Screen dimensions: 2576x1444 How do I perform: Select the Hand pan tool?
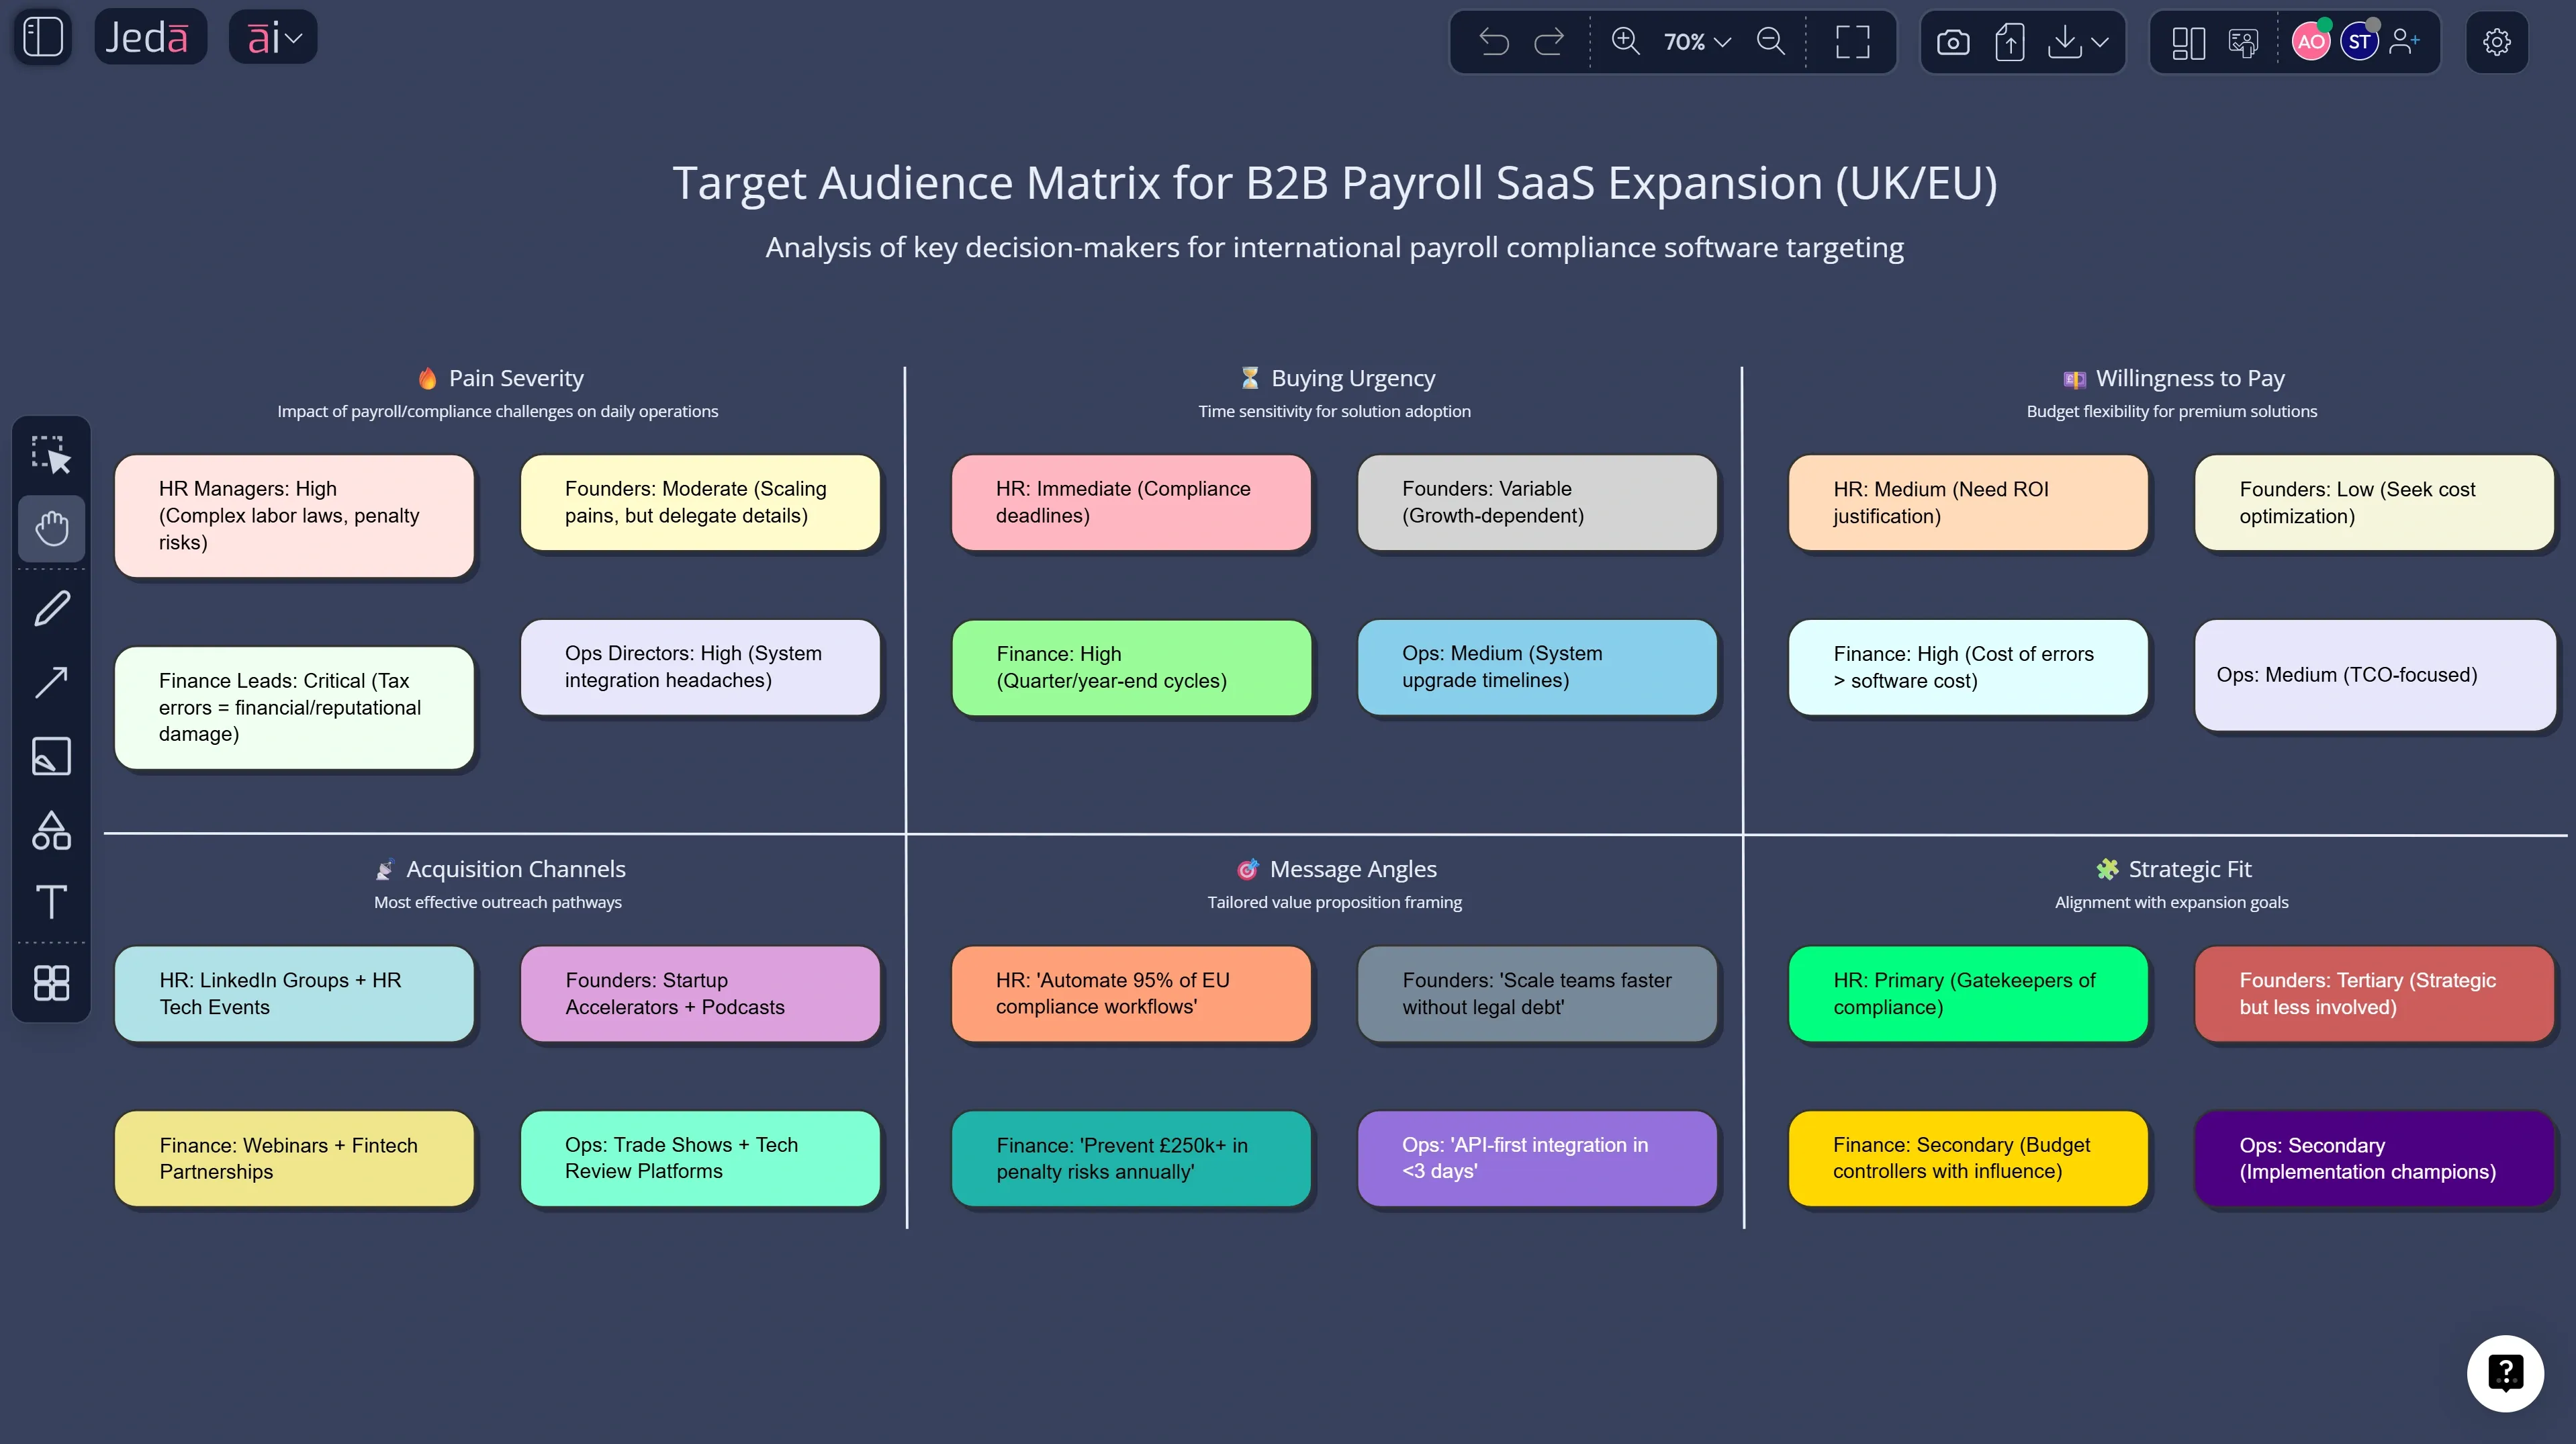point(51,529)
